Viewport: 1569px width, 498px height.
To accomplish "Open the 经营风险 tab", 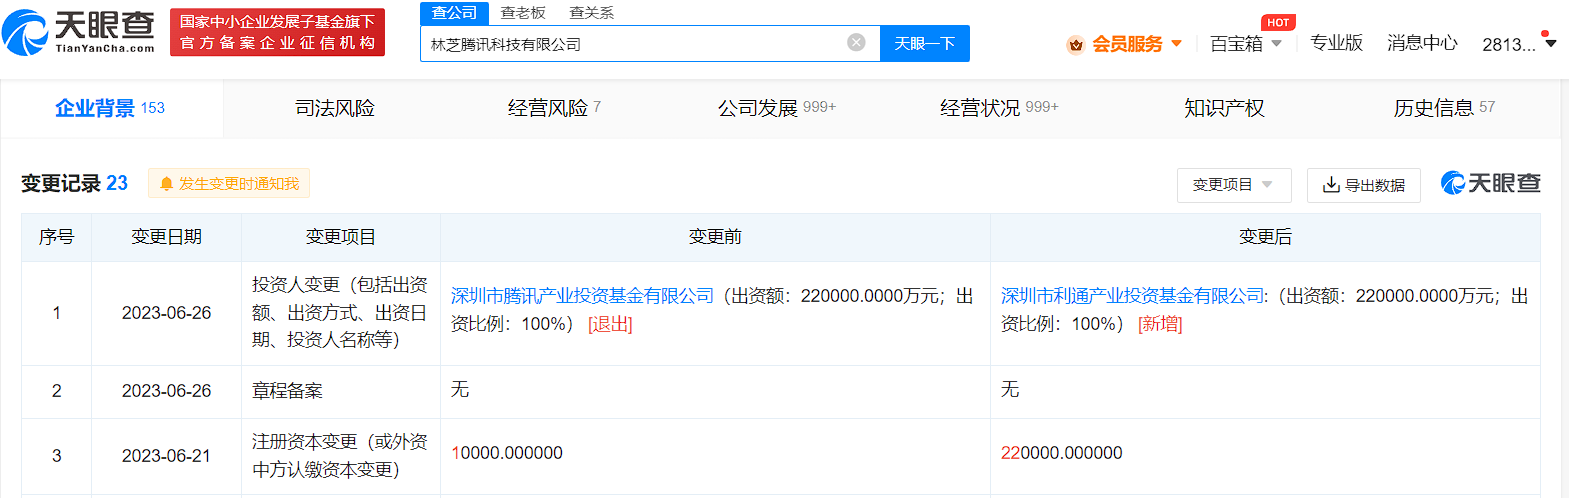I will [x=554, y=108].
